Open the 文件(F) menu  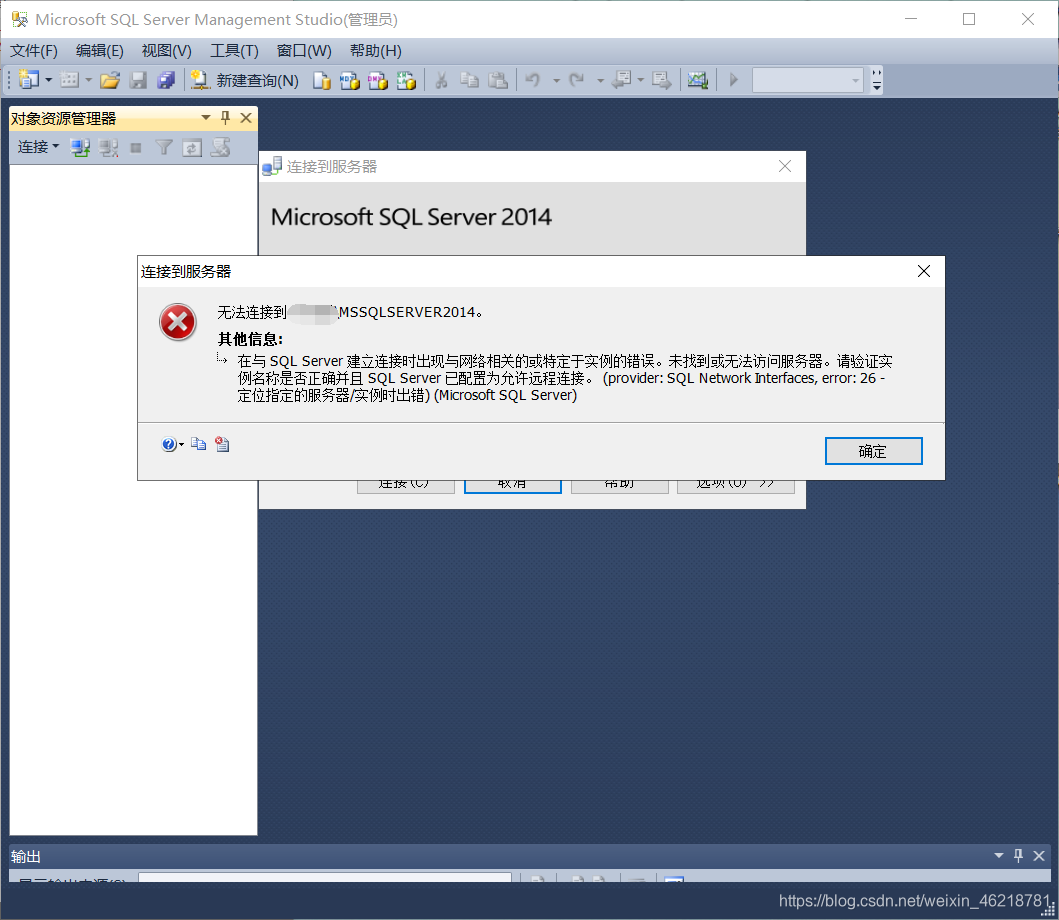coord(34,51)
